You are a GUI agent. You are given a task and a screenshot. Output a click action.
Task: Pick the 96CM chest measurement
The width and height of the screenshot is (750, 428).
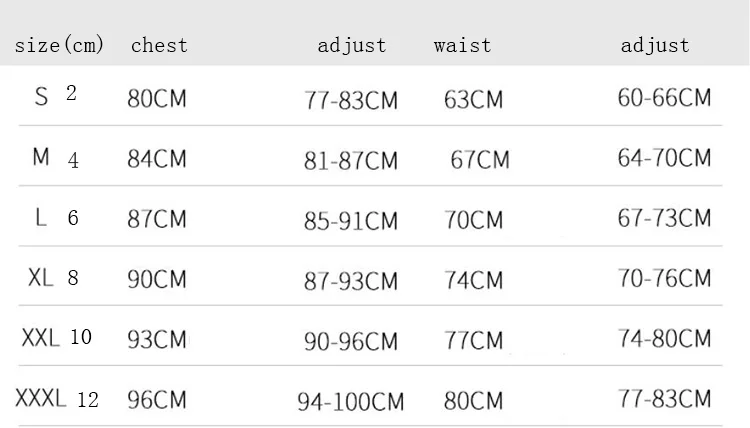pos(157,401)
